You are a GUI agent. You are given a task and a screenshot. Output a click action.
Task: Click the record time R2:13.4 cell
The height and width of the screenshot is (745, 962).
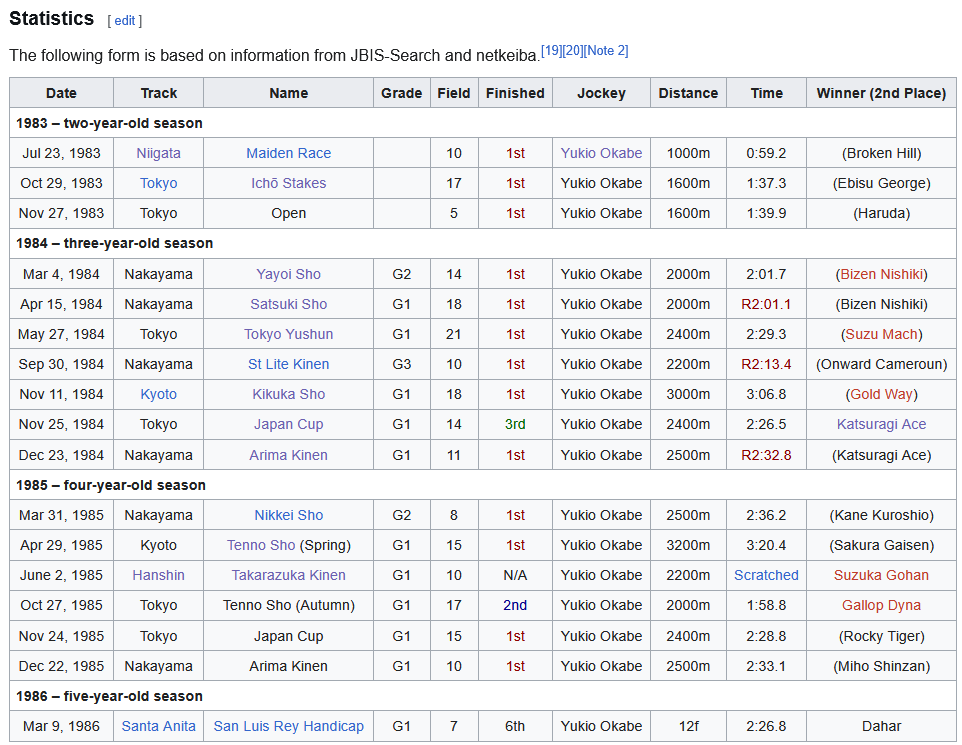[x=766, y=365]
